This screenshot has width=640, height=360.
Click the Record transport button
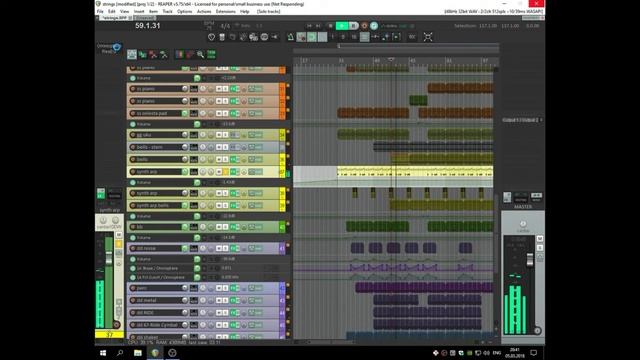[x=364, y=26]
